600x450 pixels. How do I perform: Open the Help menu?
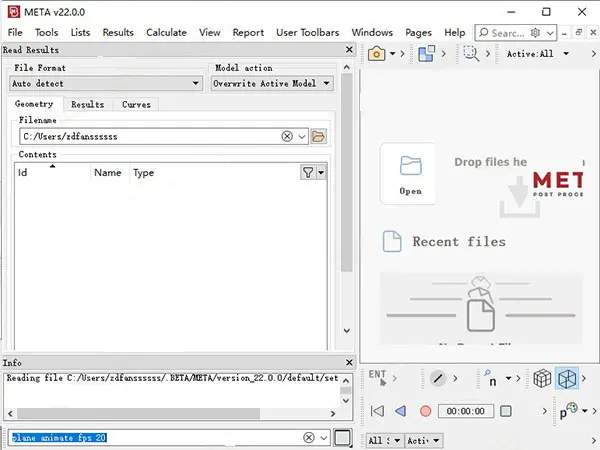pyautogui.click(x=455, y=33)
